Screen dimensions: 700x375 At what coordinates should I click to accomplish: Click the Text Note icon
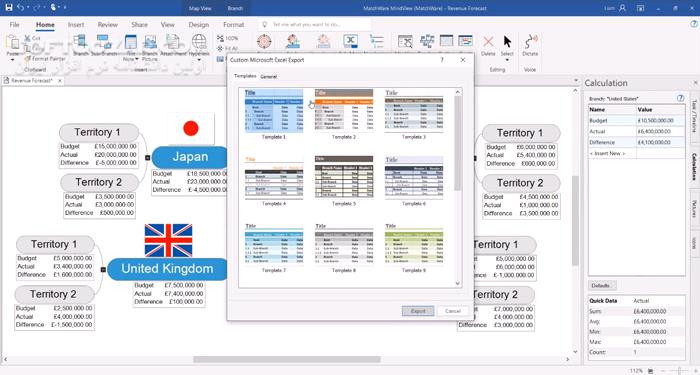[130, 42]
